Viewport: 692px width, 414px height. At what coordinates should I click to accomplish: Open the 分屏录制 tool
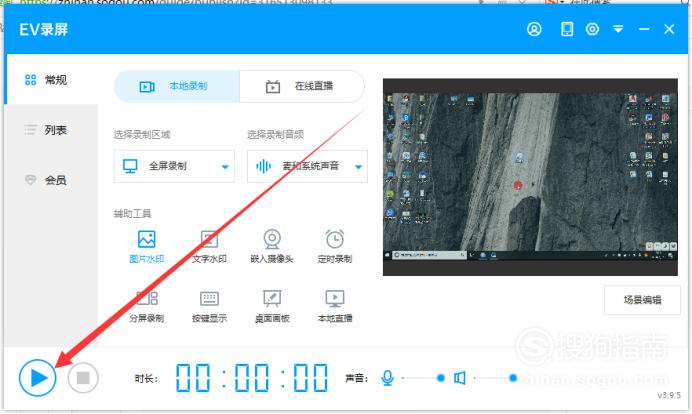coord(147,306)
